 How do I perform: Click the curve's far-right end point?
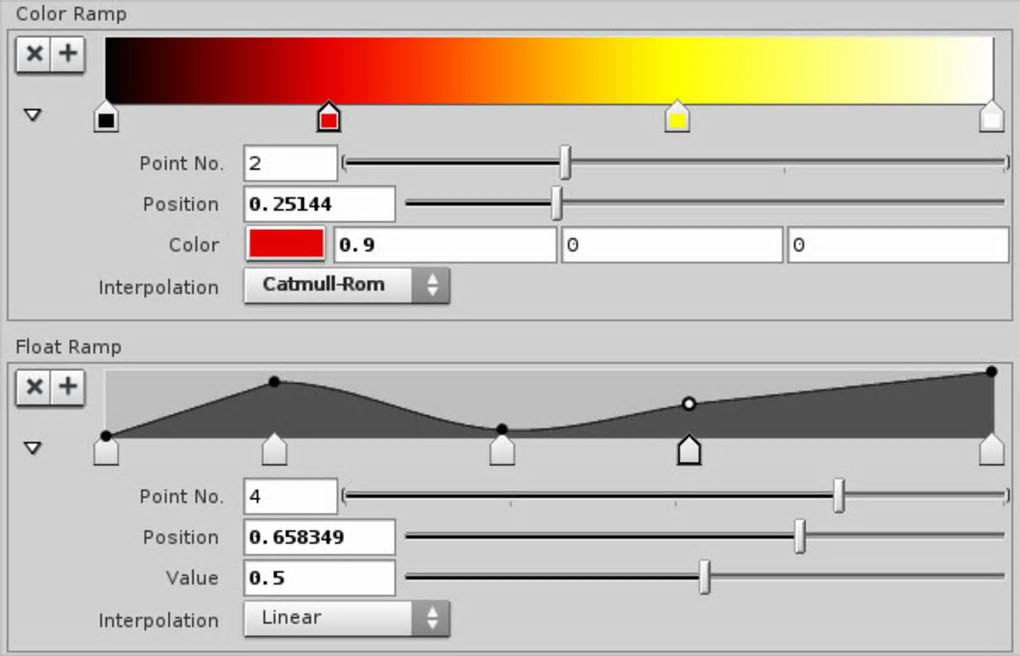(x=991, y=372)
